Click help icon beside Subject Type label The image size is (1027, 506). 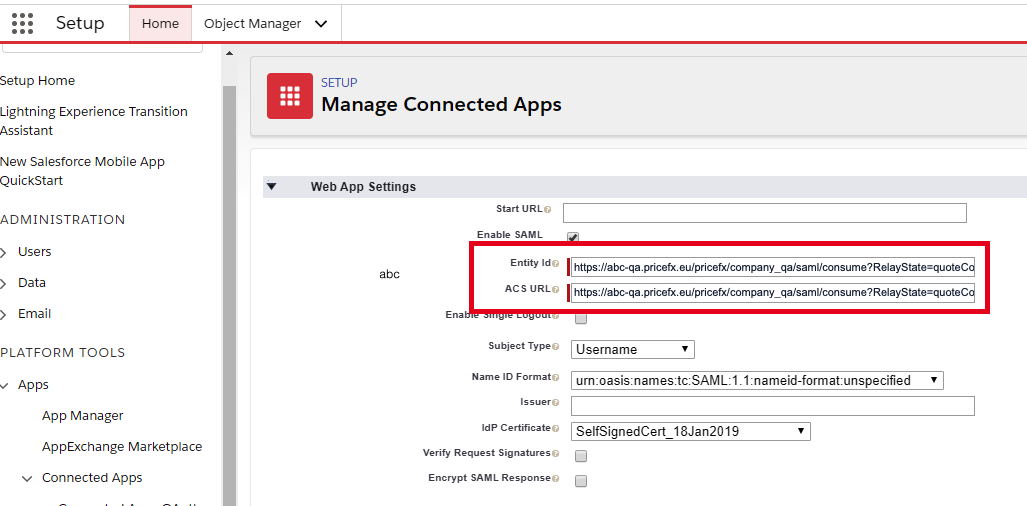[x=556, y=347]
